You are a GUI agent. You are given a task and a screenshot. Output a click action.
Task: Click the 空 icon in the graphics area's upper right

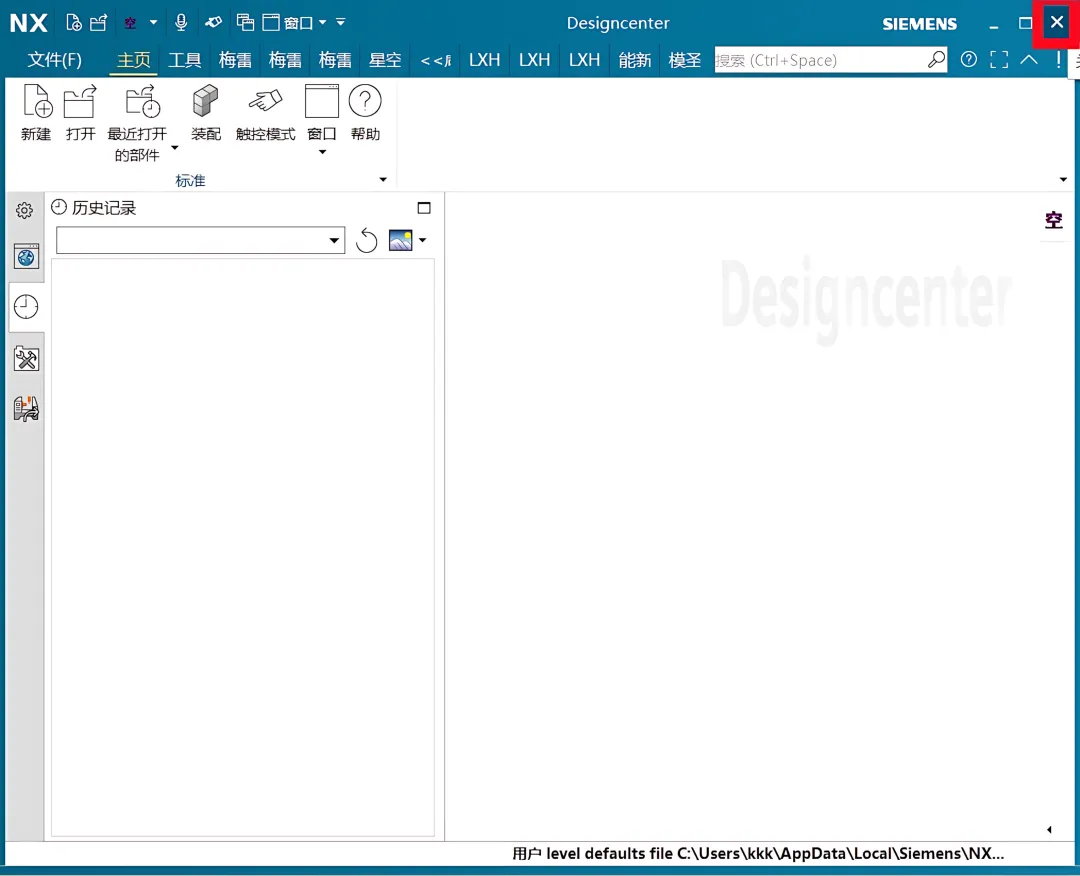(1054, 220)
